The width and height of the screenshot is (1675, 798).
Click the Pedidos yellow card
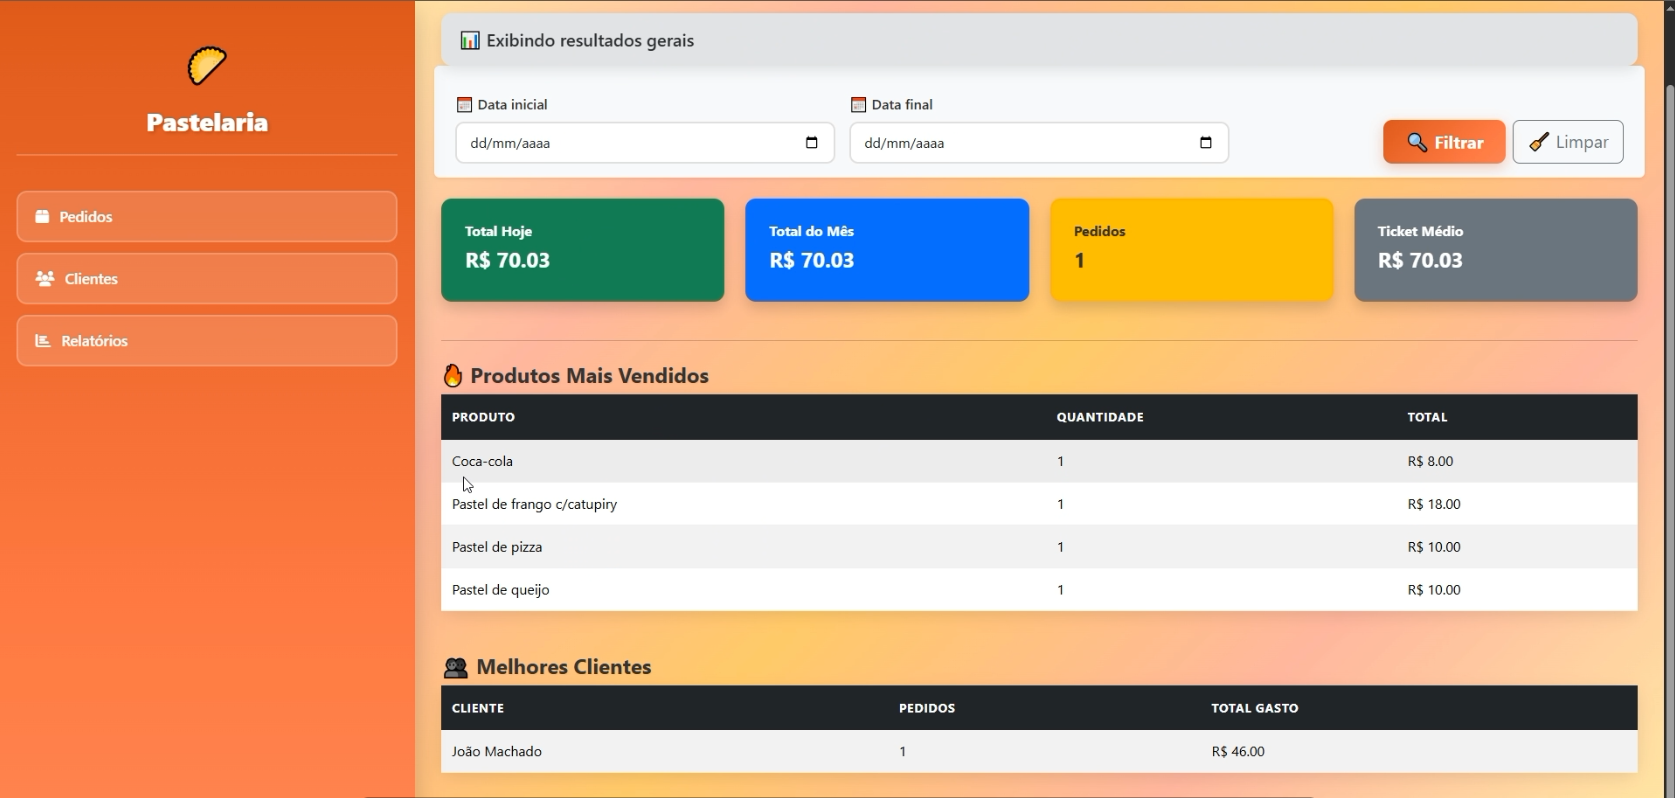tap(1192, 250)
